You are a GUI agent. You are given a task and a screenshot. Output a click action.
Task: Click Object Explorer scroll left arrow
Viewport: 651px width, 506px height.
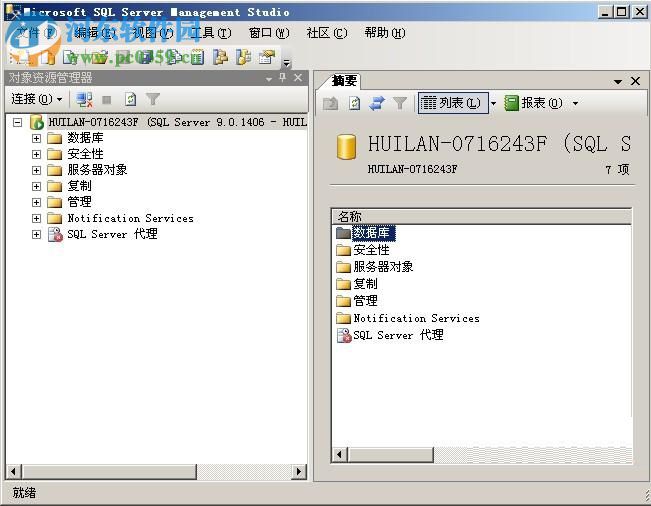13,472
